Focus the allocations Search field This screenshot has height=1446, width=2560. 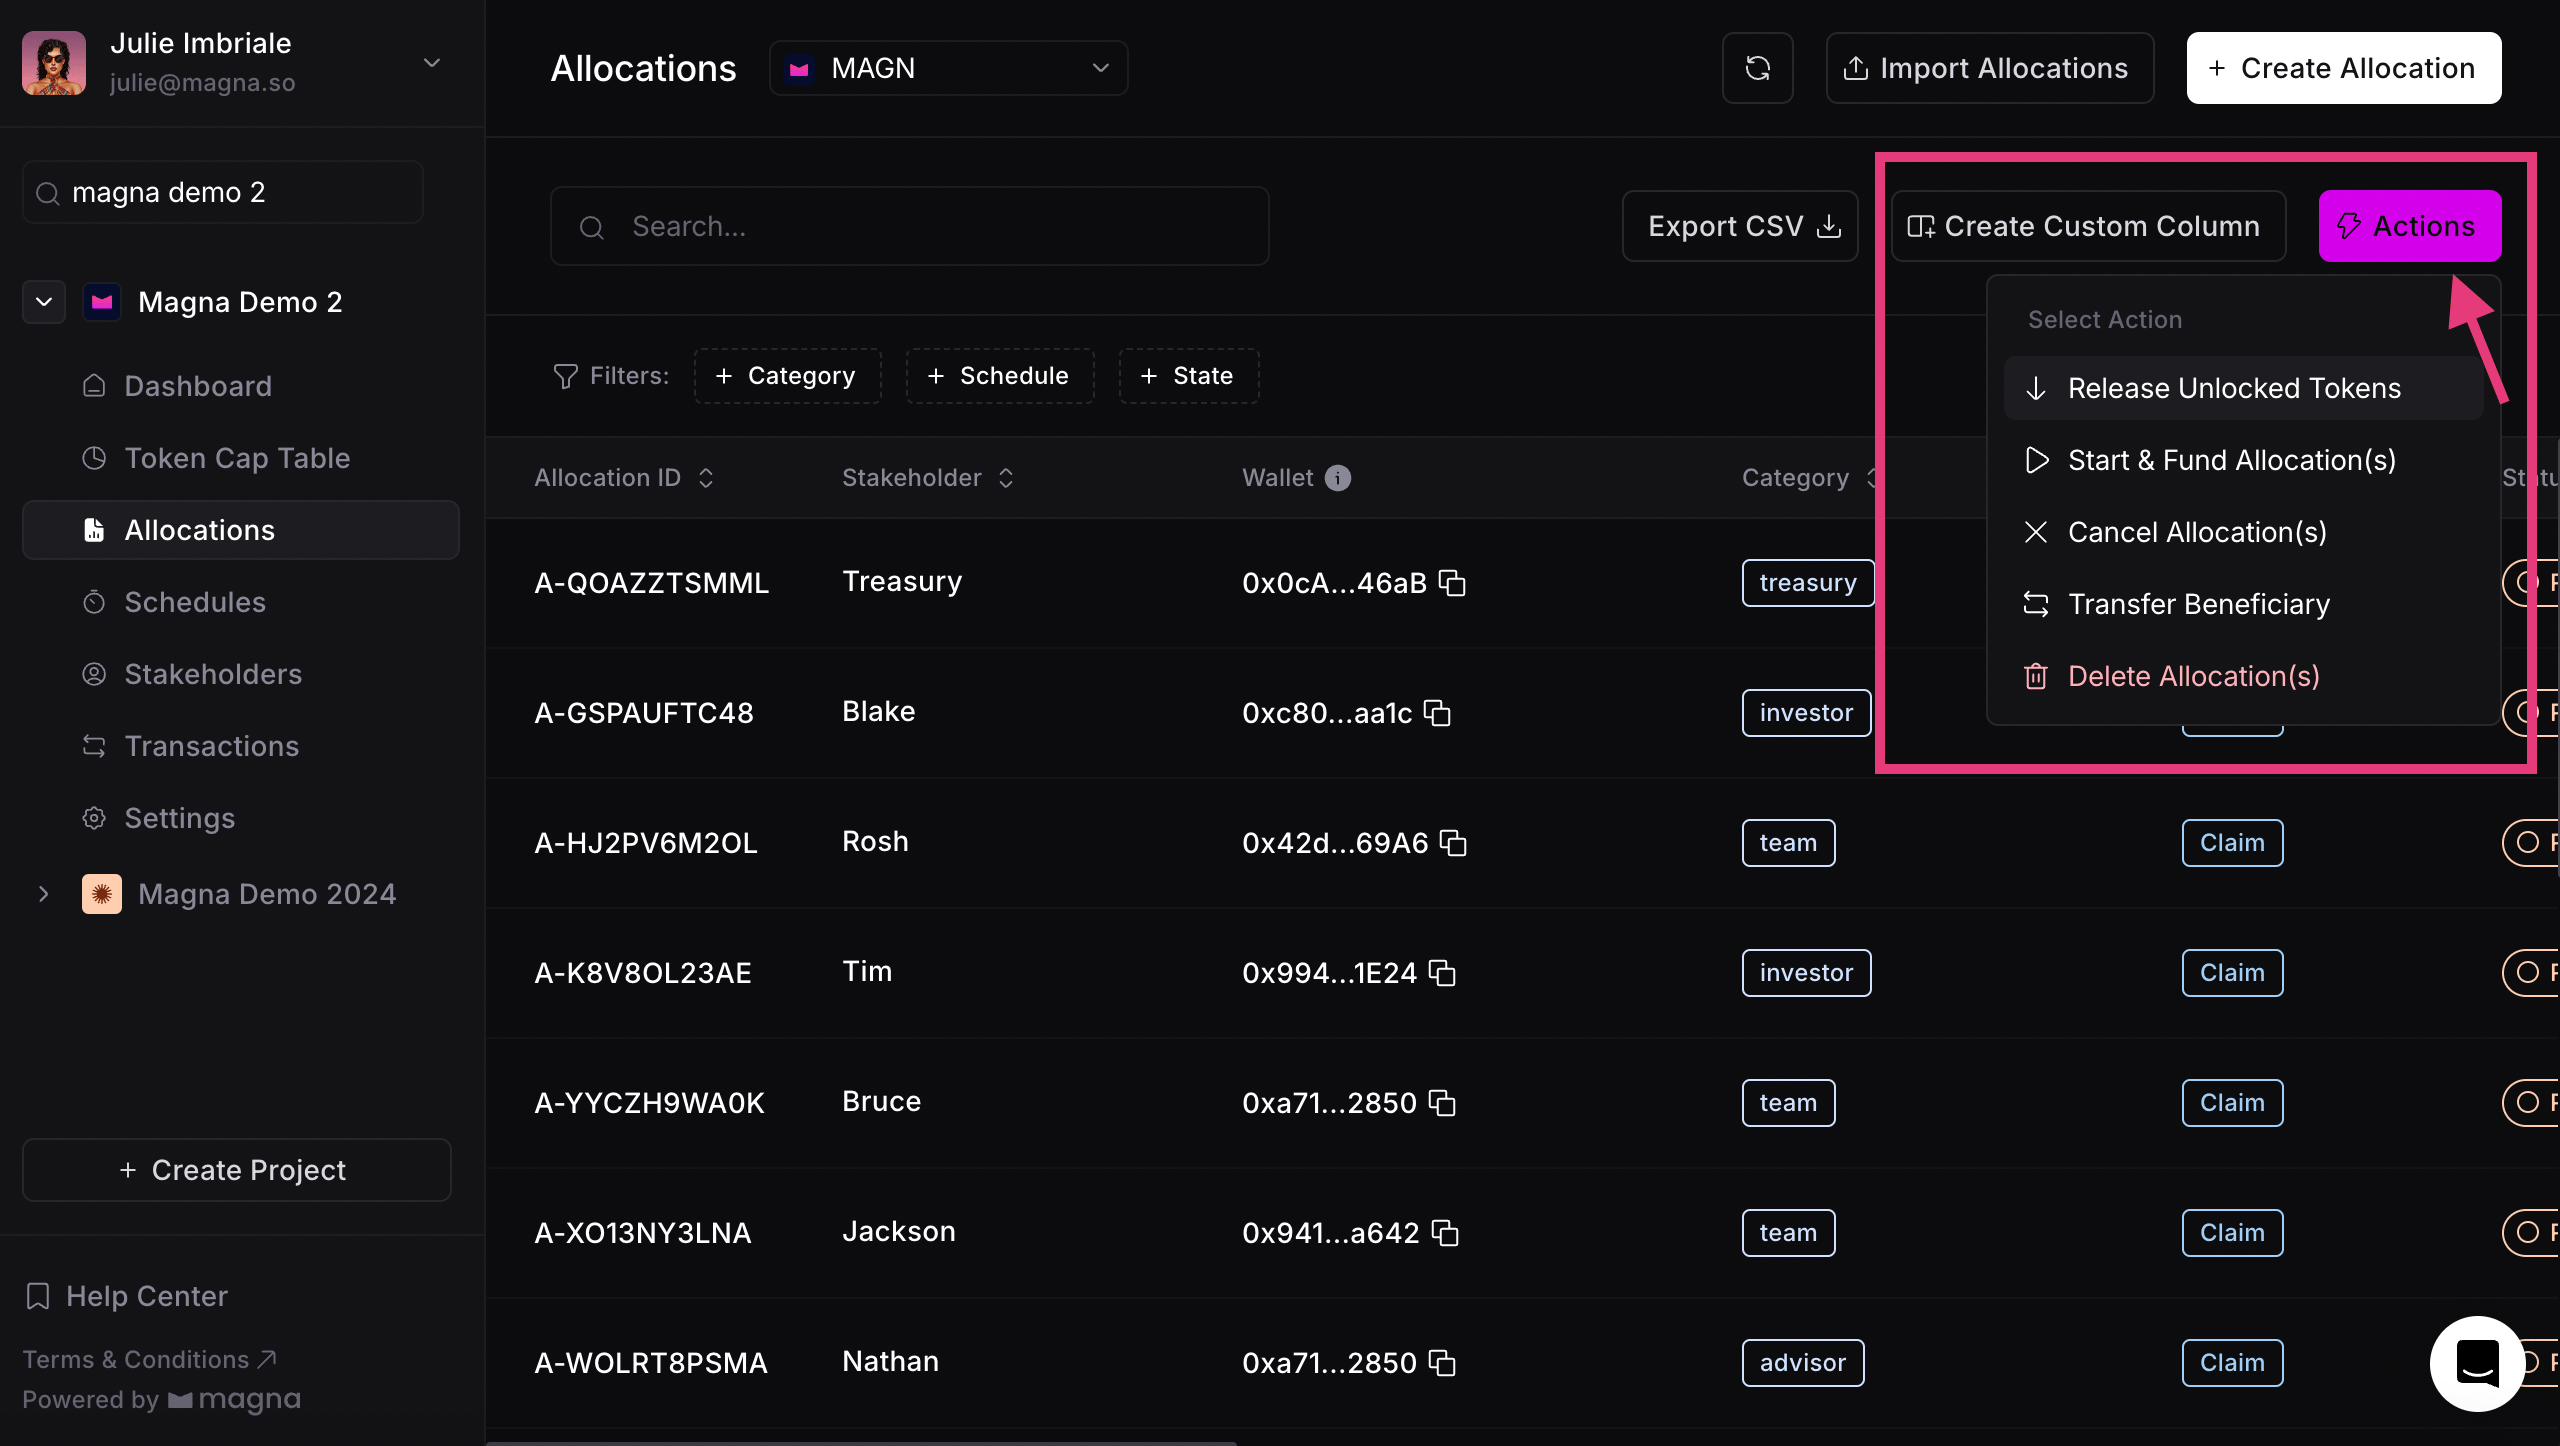click(910, 226)
